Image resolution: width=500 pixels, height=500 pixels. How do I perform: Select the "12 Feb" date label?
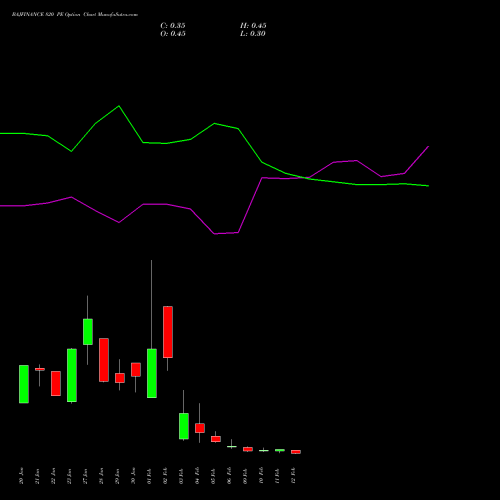[294, 476]
